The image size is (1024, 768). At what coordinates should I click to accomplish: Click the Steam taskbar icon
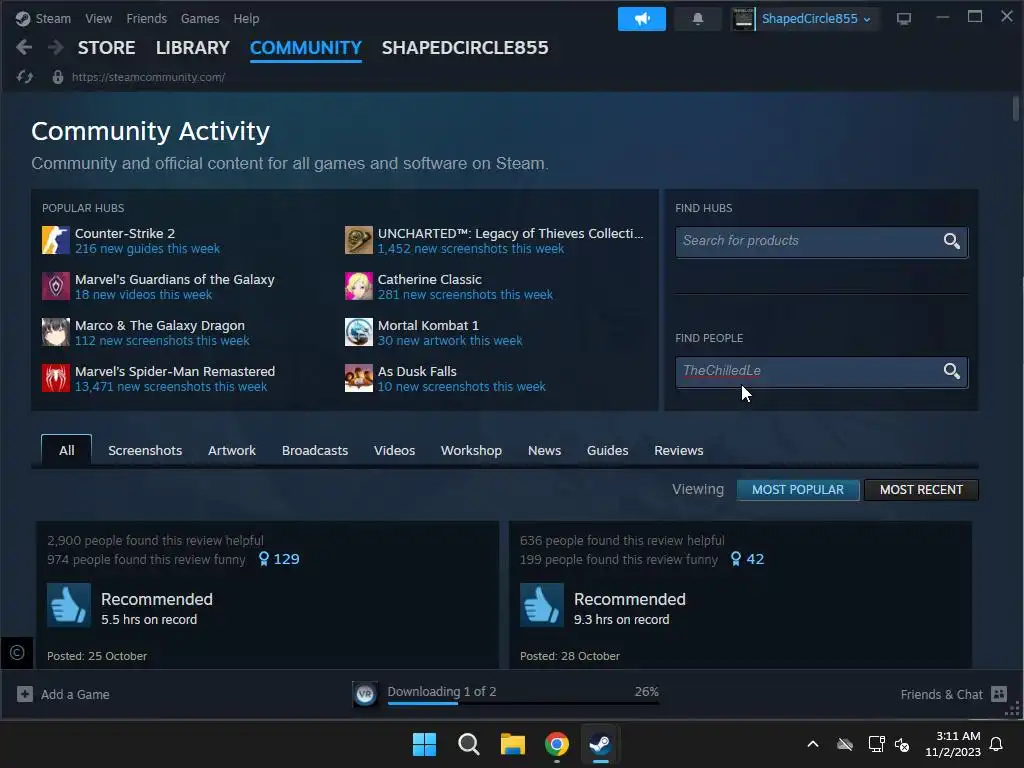pos(600,744)
